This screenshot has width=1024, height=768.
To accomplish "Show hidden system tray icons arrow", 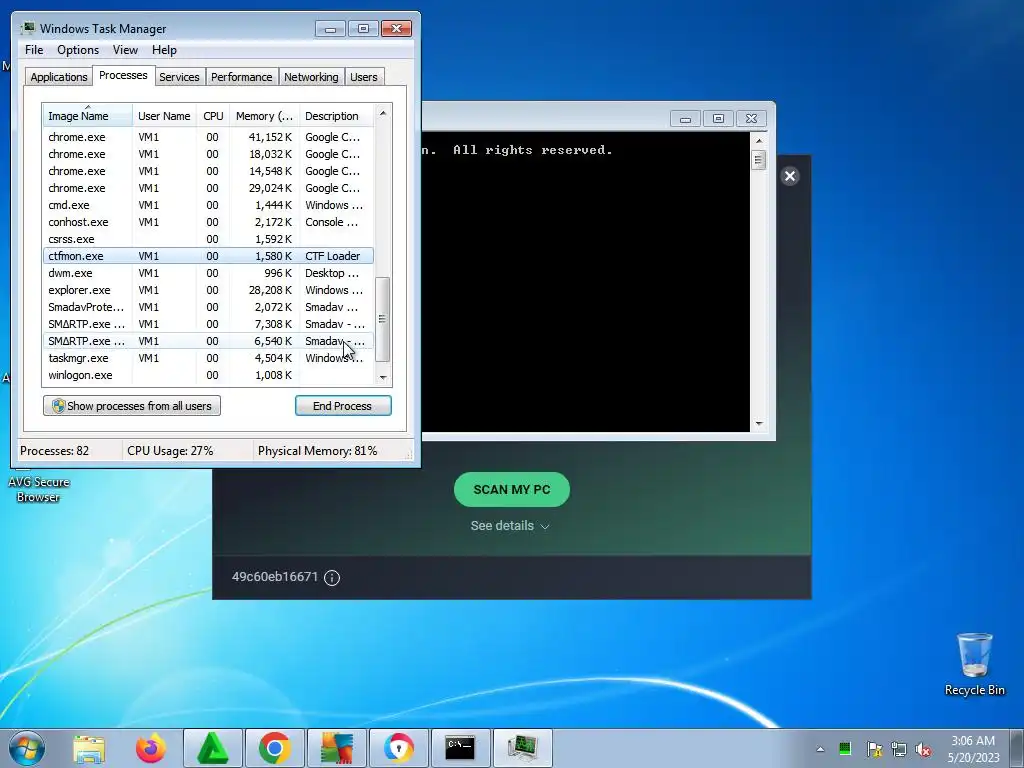I will pyautogui.click(x=820, y=749).
